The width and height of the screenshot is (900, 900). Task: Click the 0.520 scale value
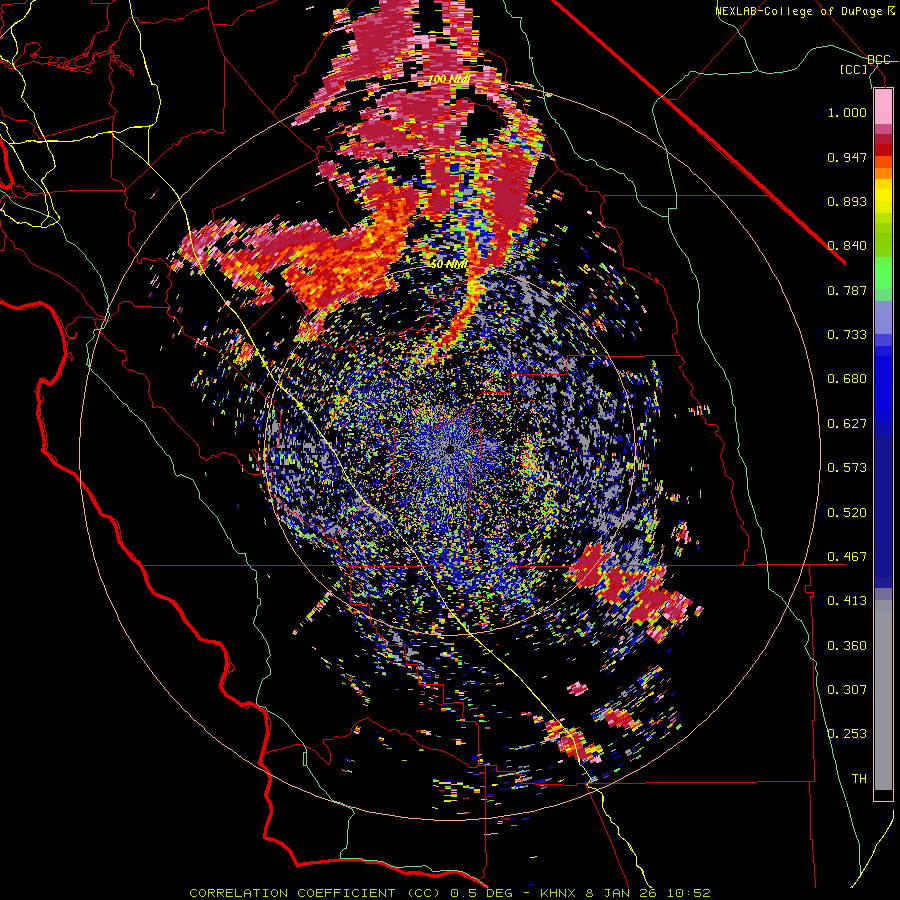click(847, 513)
